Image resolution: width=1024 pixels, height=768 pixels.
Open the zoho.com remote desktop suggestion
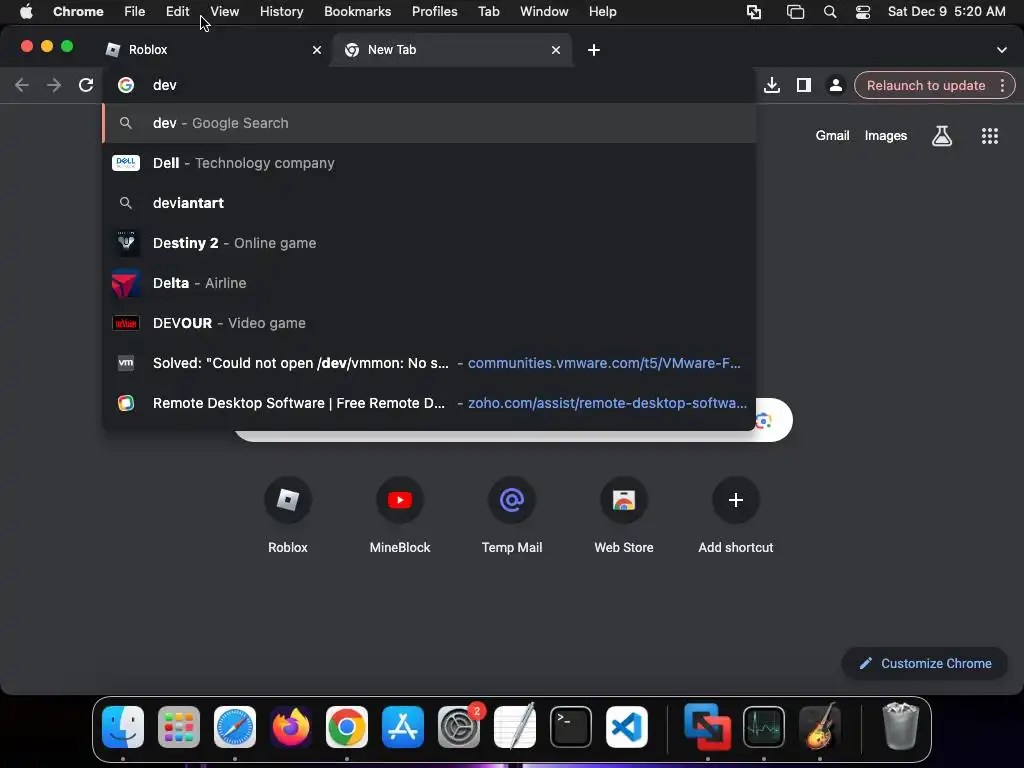429,403
